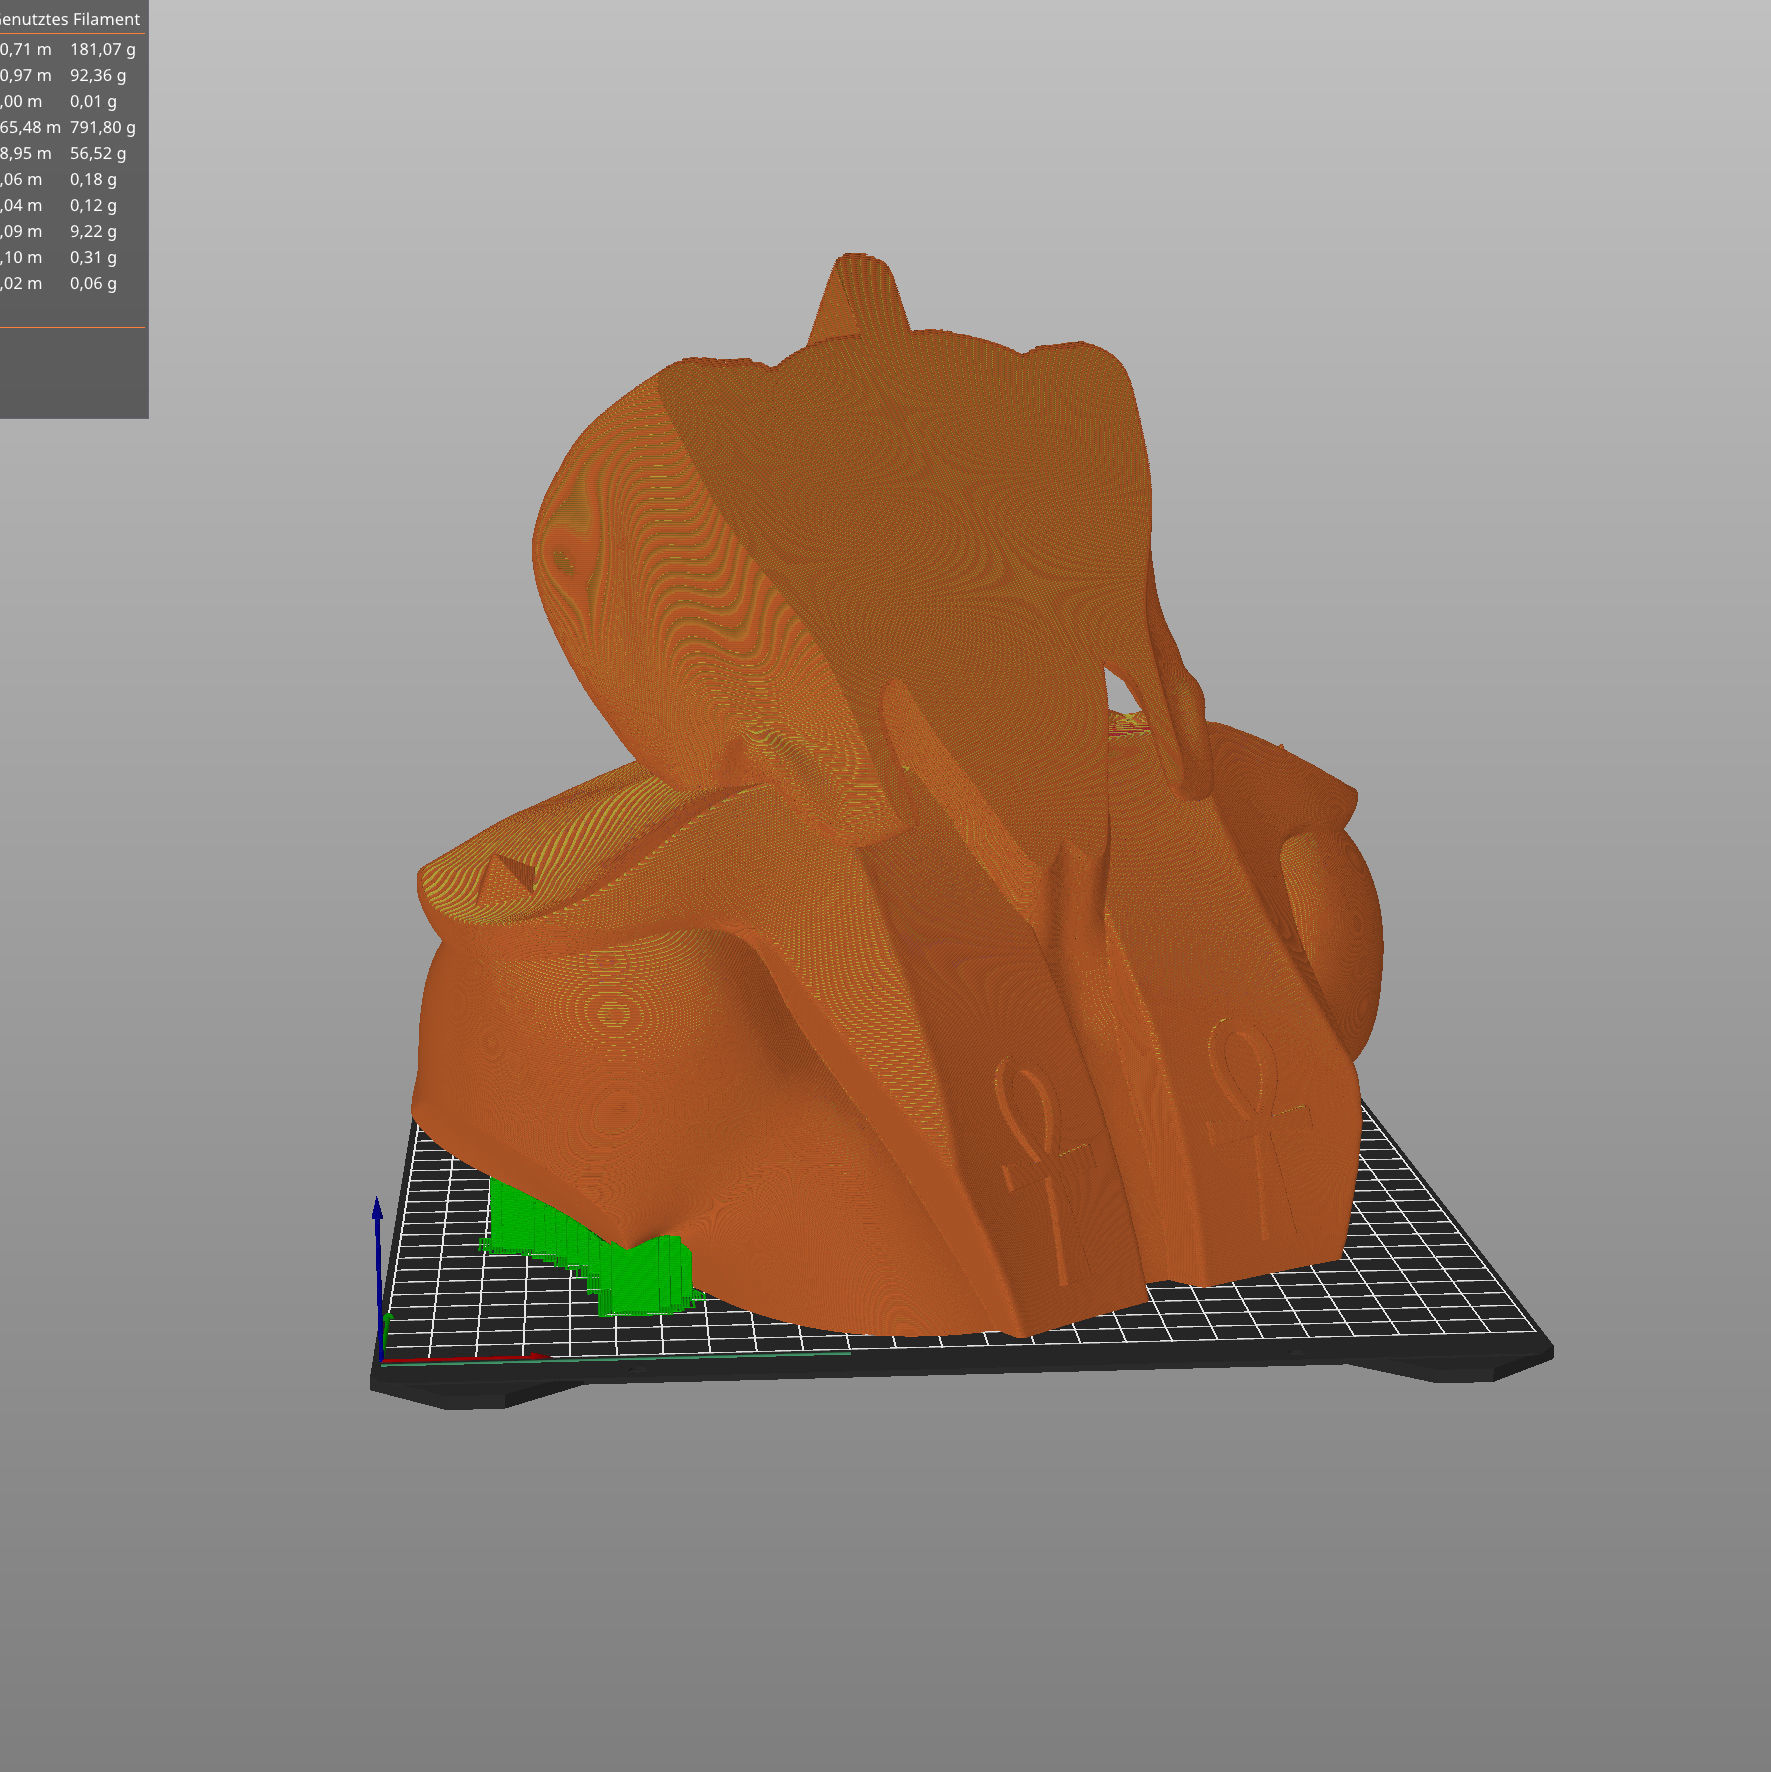Viewport: 1771px width, 1772px height.
Task: Select the 181,07 g filament value
Action: pos(103,49)
